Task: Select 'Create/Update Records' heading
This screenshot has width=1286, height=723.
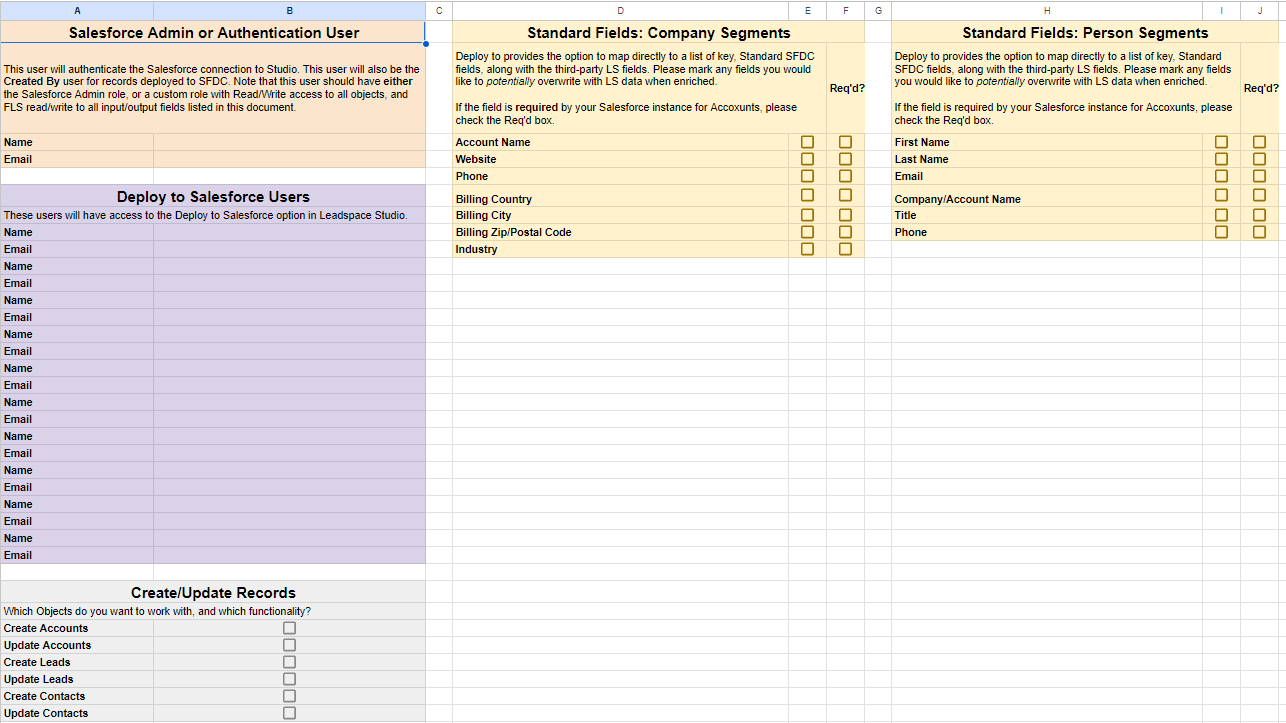Action: tap(213, 593)
